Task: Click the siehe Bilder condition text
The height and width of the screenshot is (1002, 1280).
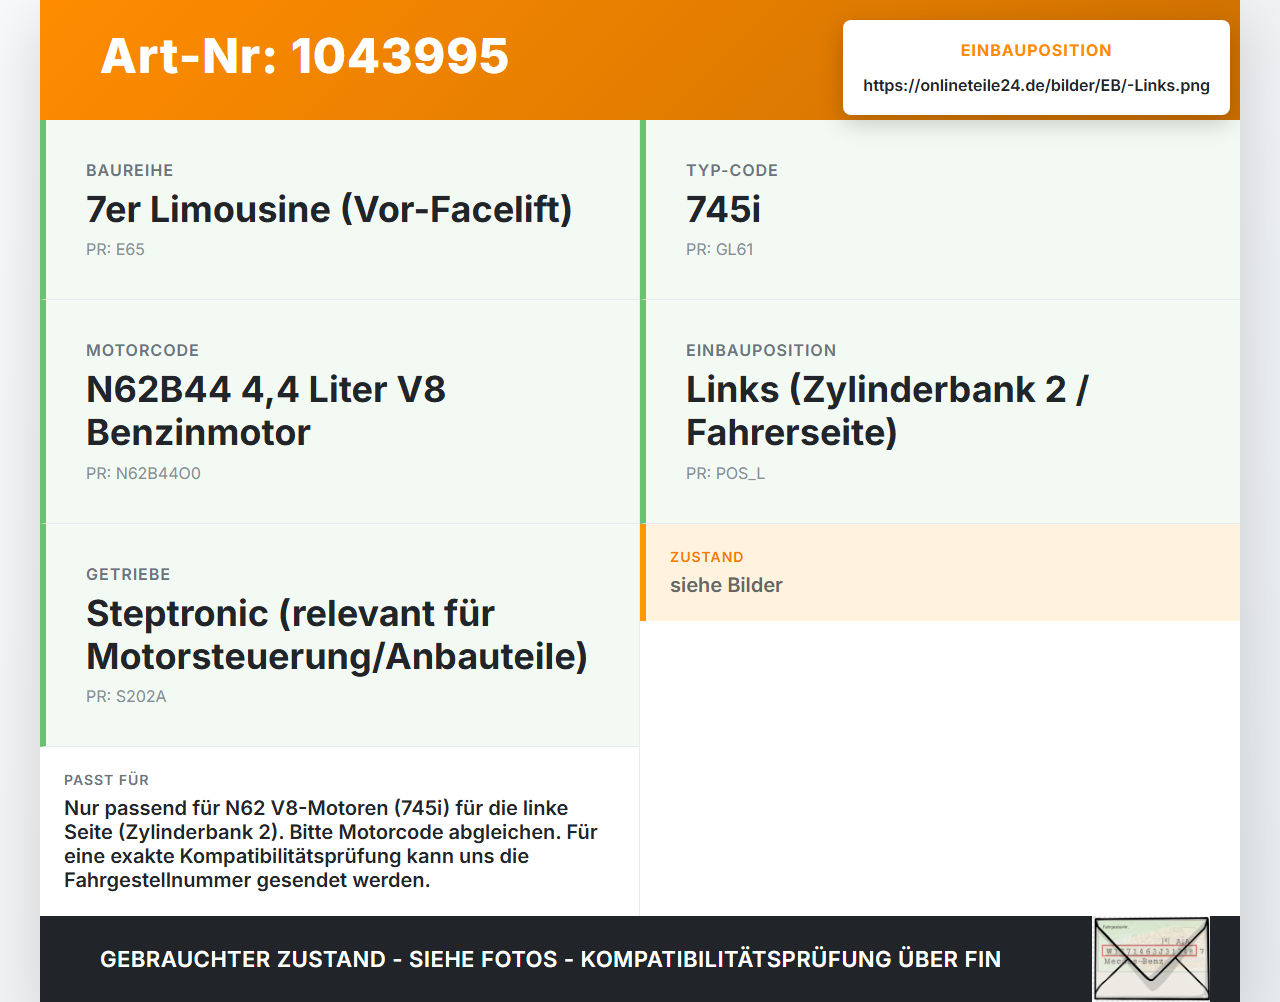Action: (x=726, y=586)
